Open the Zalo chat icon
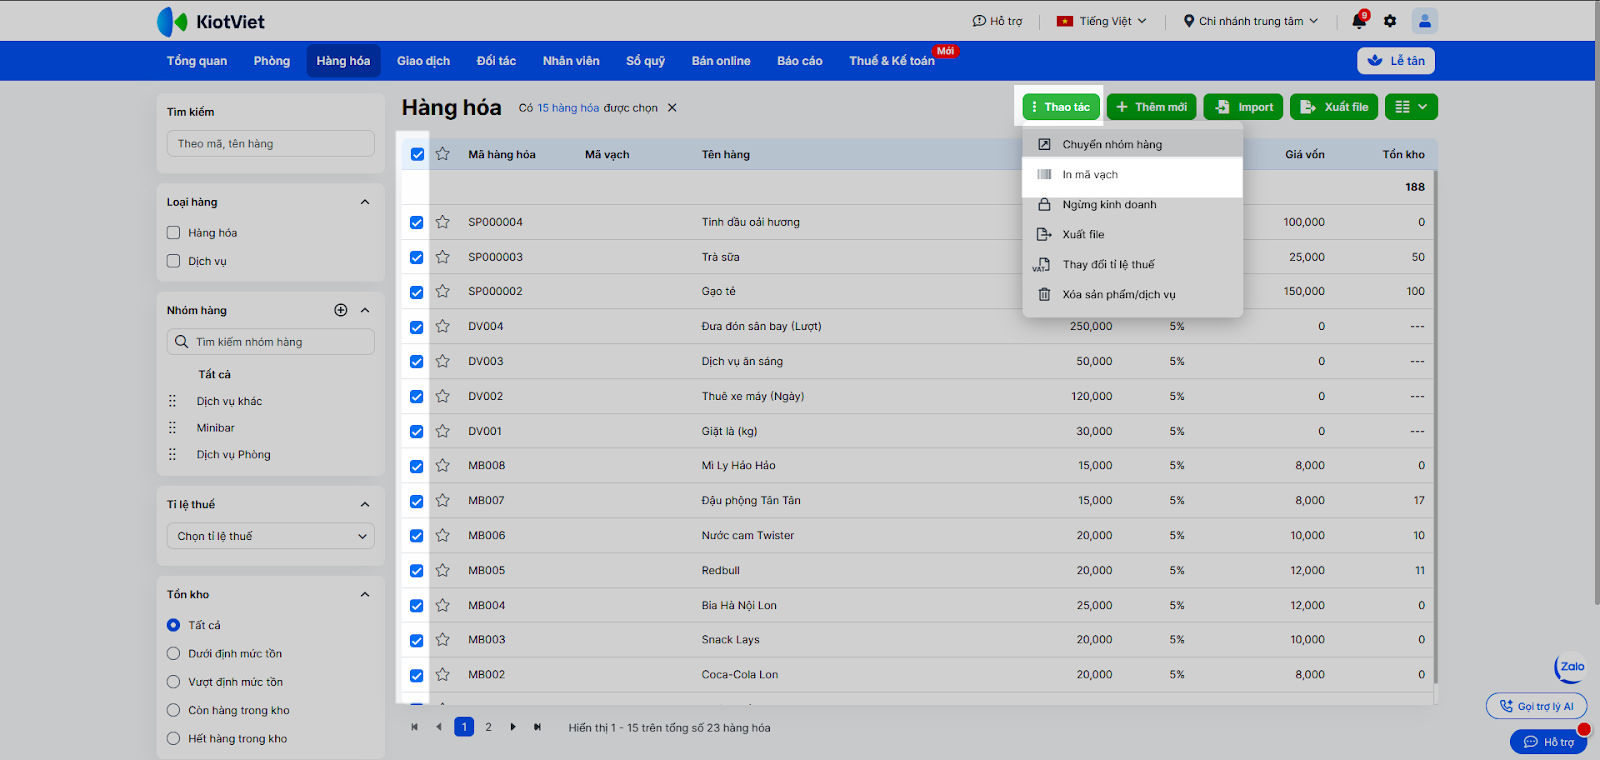The width and height of the screenshot is (1600, 760). point(1571,667)
